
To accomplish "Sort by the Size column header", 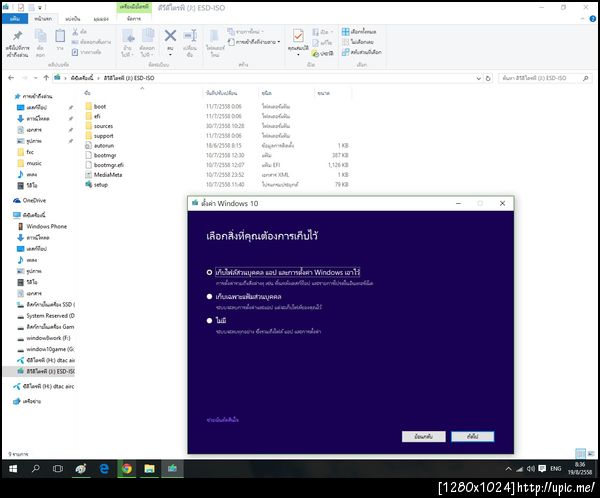I will (x=324, y=93).
